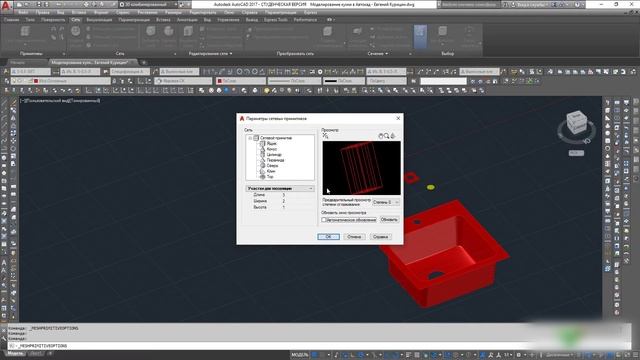The height and width of the screenshot is (360, 640).
Task: Click the red sink 3D model
Action: tap(445, 253)
